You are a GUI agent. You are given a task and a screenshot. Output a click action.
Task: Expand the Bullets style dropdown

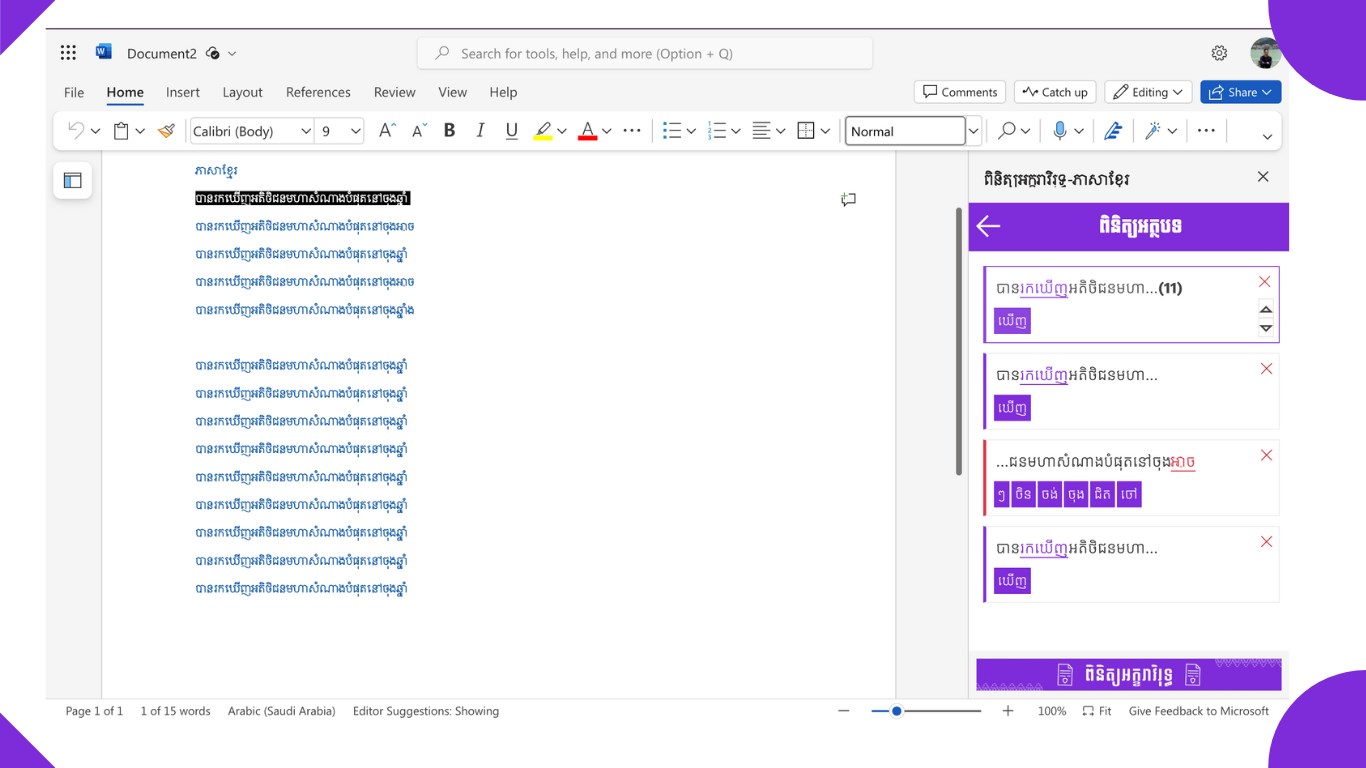pyautogui.click(x=691, y=131)
